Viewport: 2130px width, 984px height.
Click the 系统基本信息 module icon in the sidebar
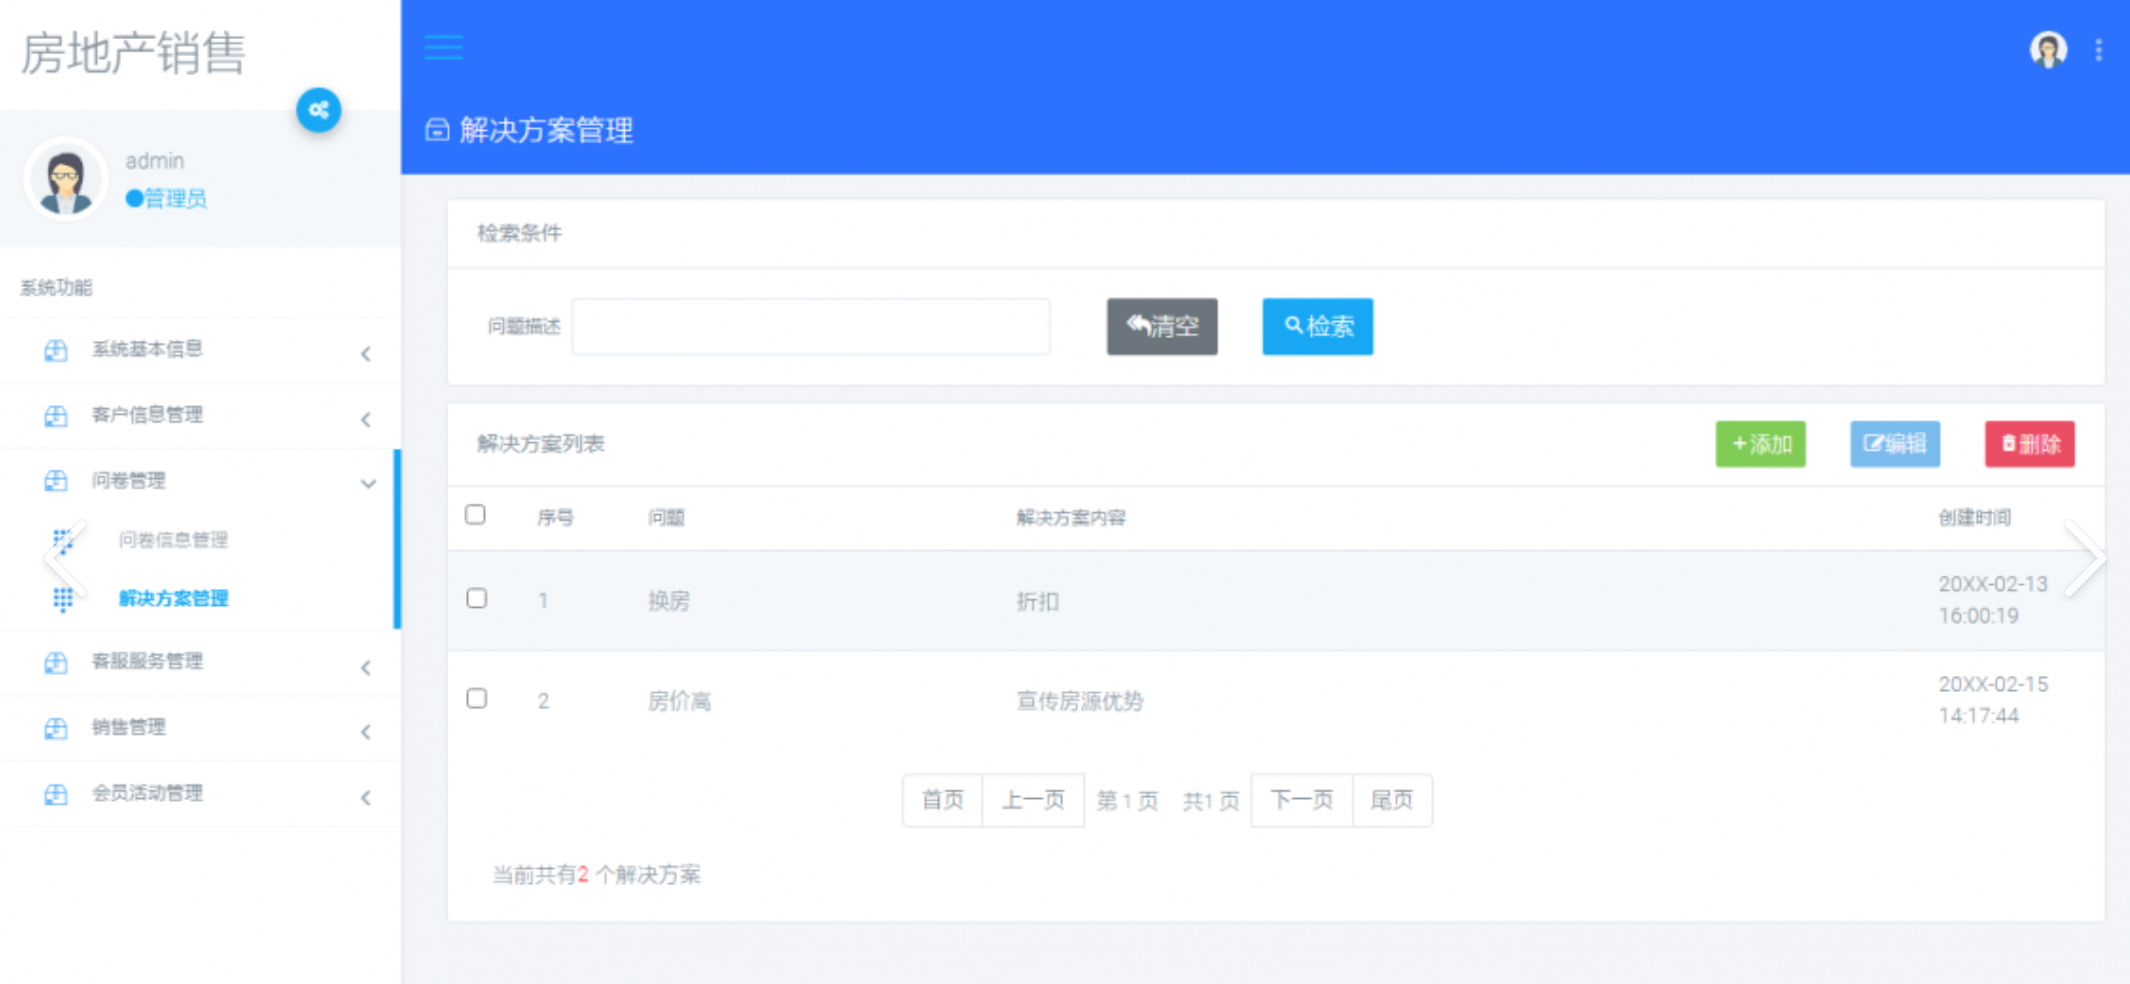tap(55, 350)
